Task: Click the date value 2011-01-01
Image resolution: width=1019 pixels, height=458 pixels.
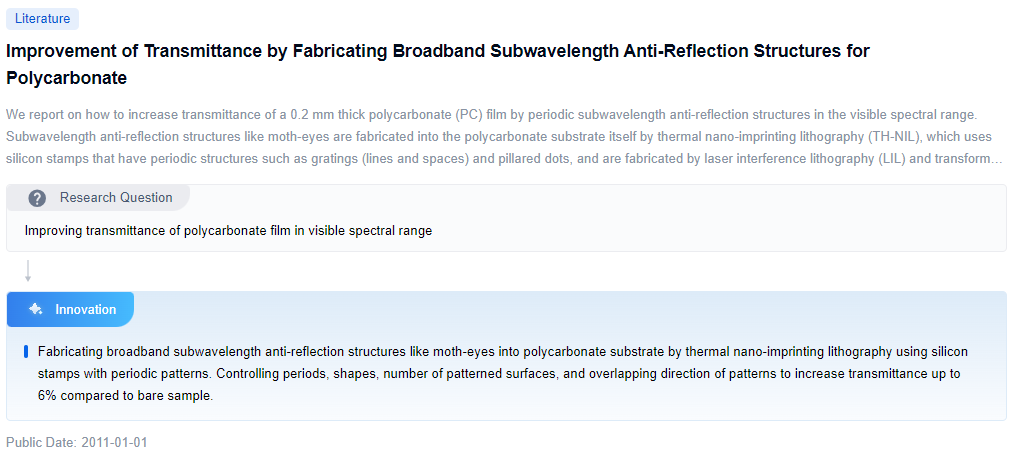Action: [x=114, y=442]
